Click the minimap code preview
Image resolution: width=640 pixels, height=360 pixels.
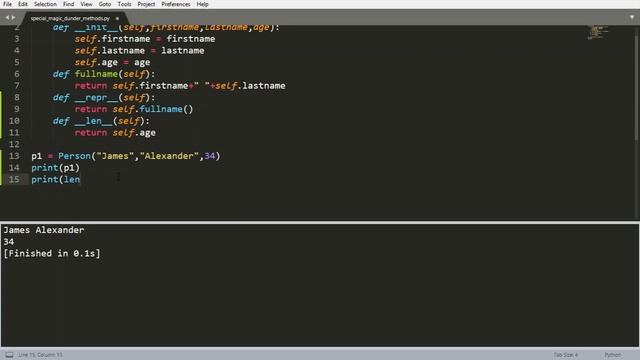click(x=598, y=32)
